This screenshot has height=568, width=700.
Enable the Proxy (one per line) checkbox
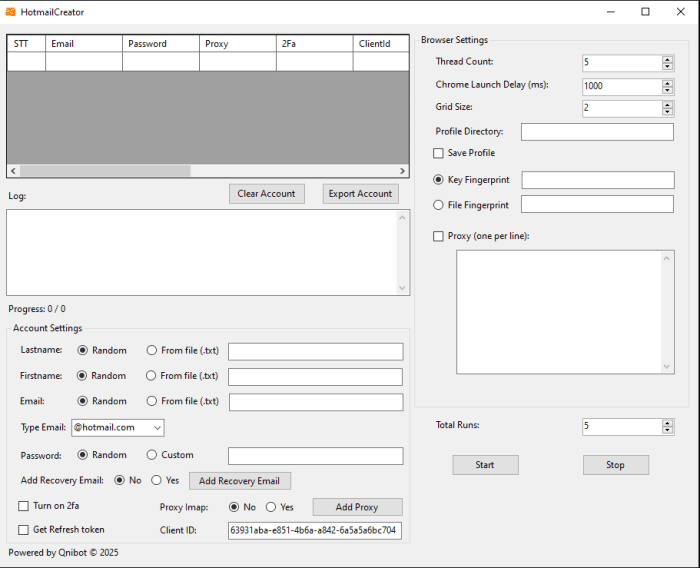point(438,236)
